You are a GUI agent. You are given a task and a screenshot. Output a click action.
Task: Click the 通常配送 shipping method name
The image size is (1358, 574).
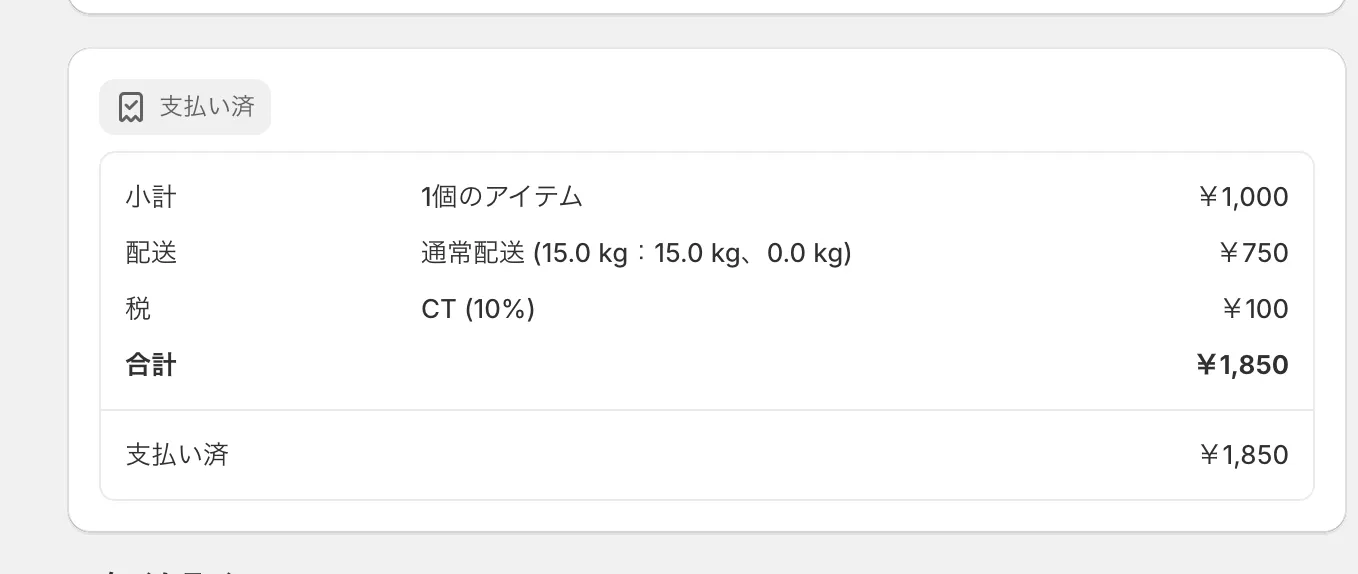[x=473, y=253]
